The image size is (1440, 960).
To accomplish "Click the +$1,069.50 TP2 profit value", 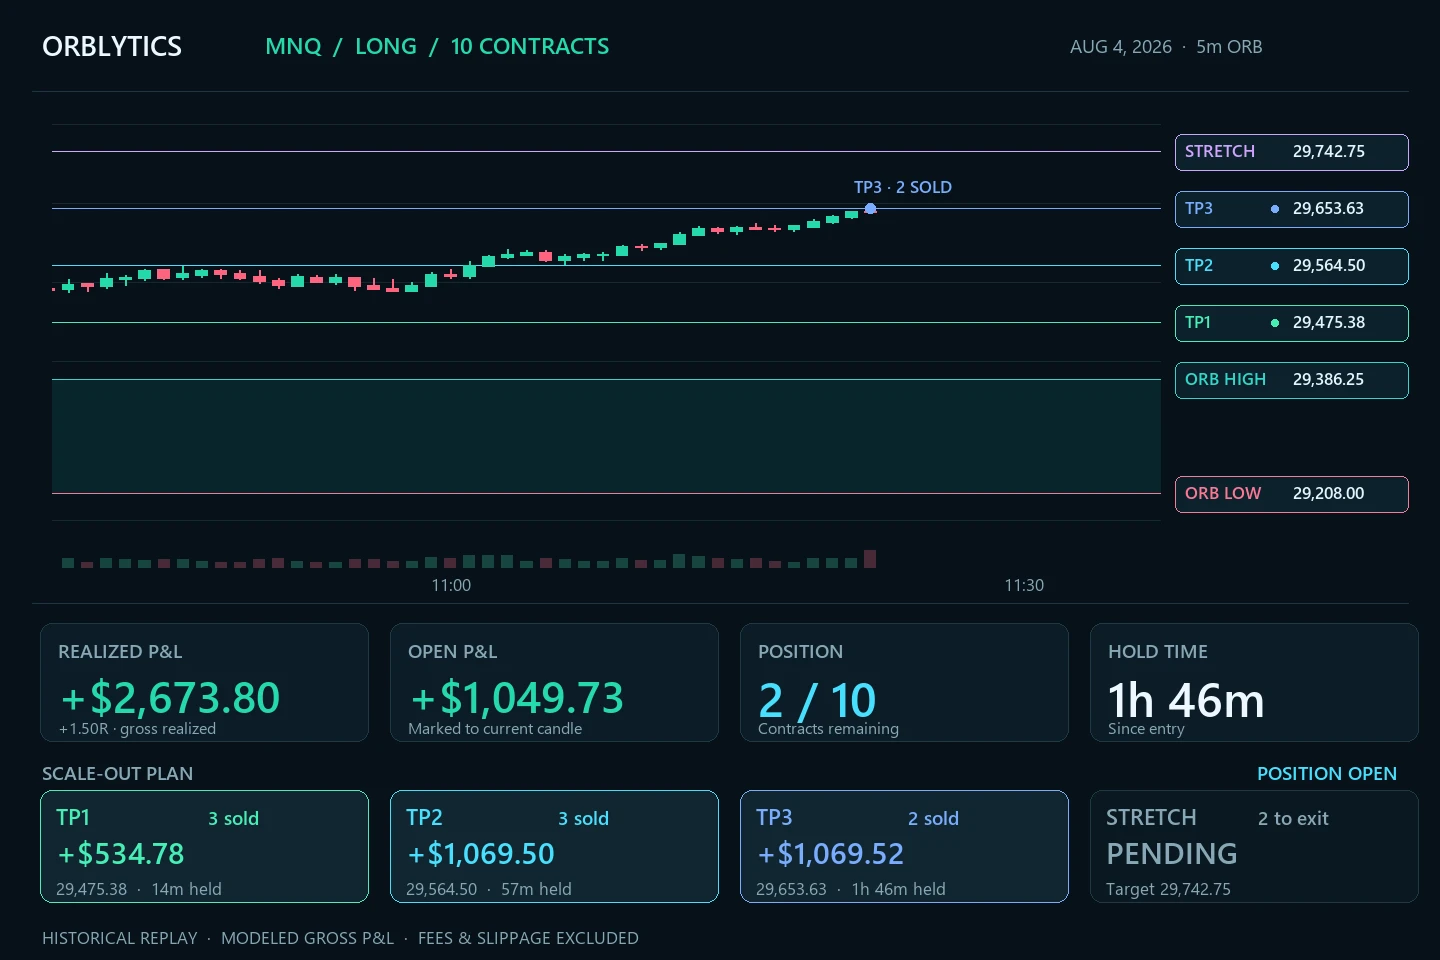I will point(481,854).
